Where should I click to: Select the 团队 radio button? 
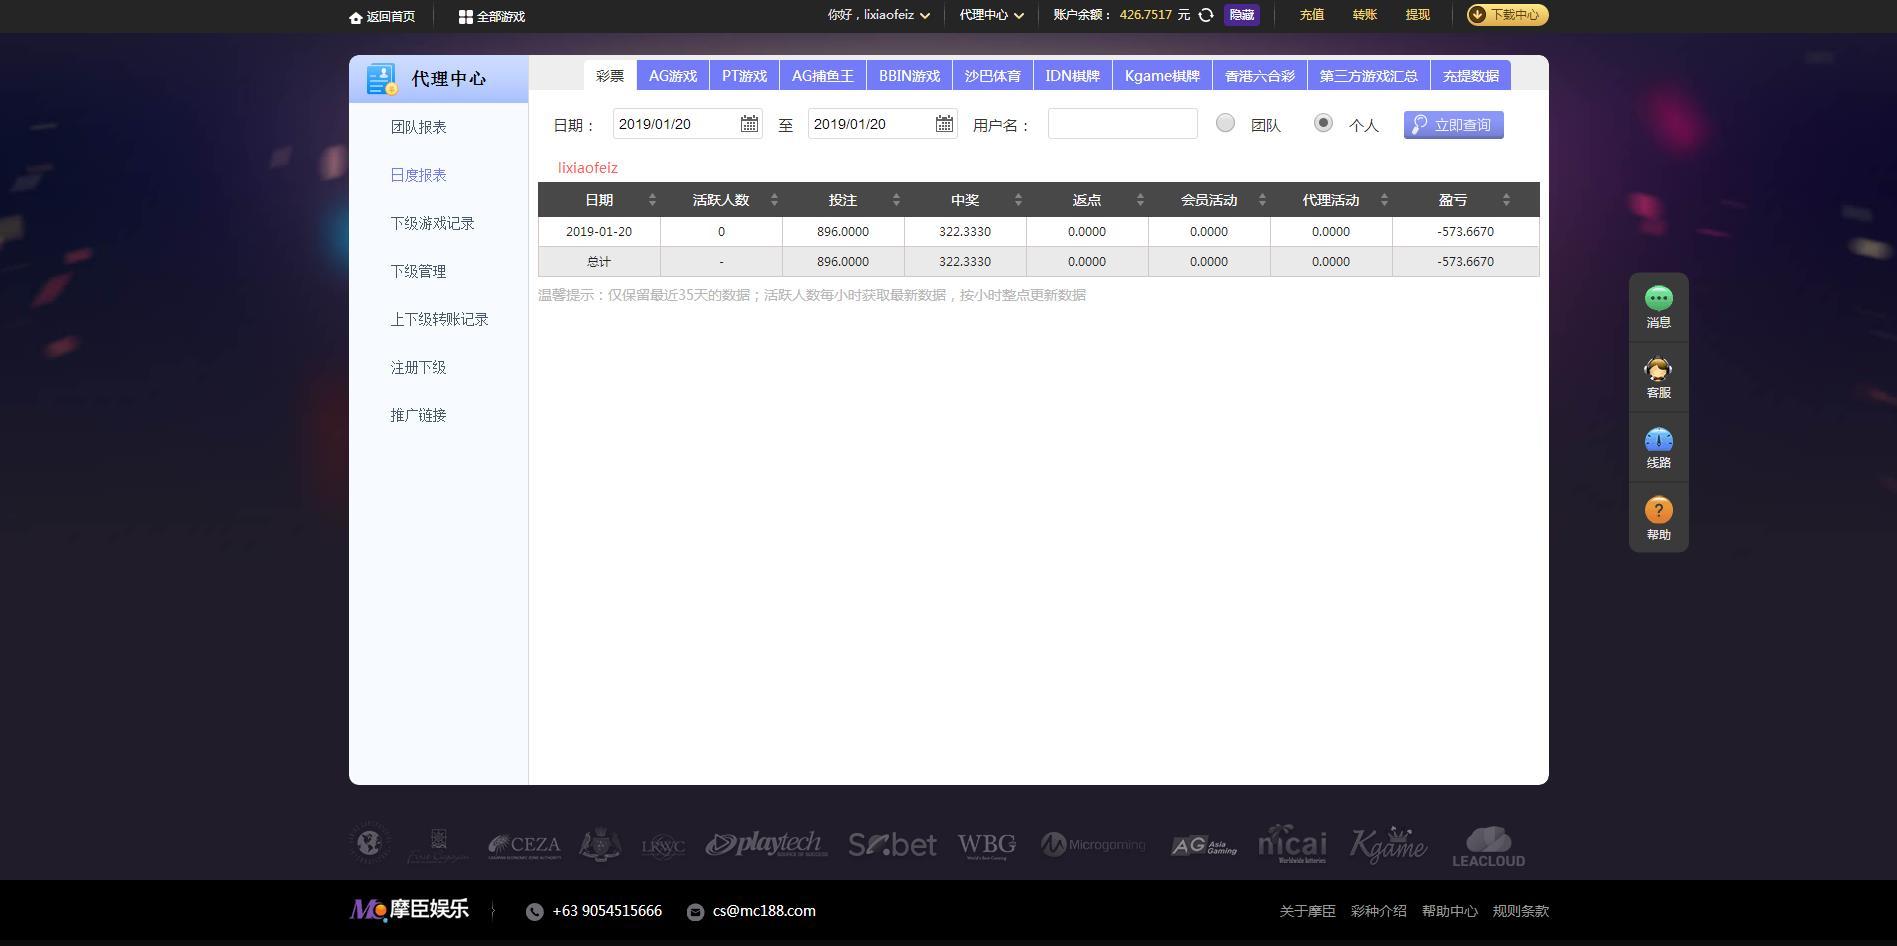click(x=1224, y=123)
